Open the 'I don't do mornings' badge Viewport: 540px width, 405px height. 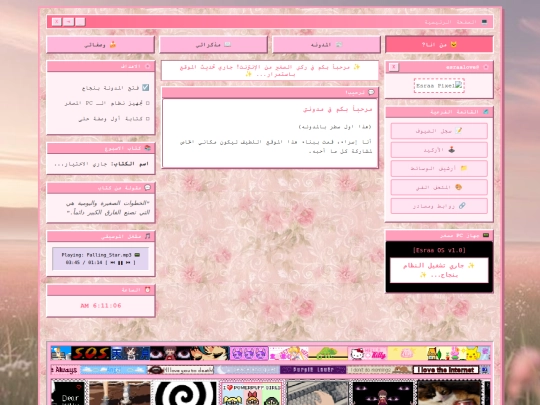[379, 370]
